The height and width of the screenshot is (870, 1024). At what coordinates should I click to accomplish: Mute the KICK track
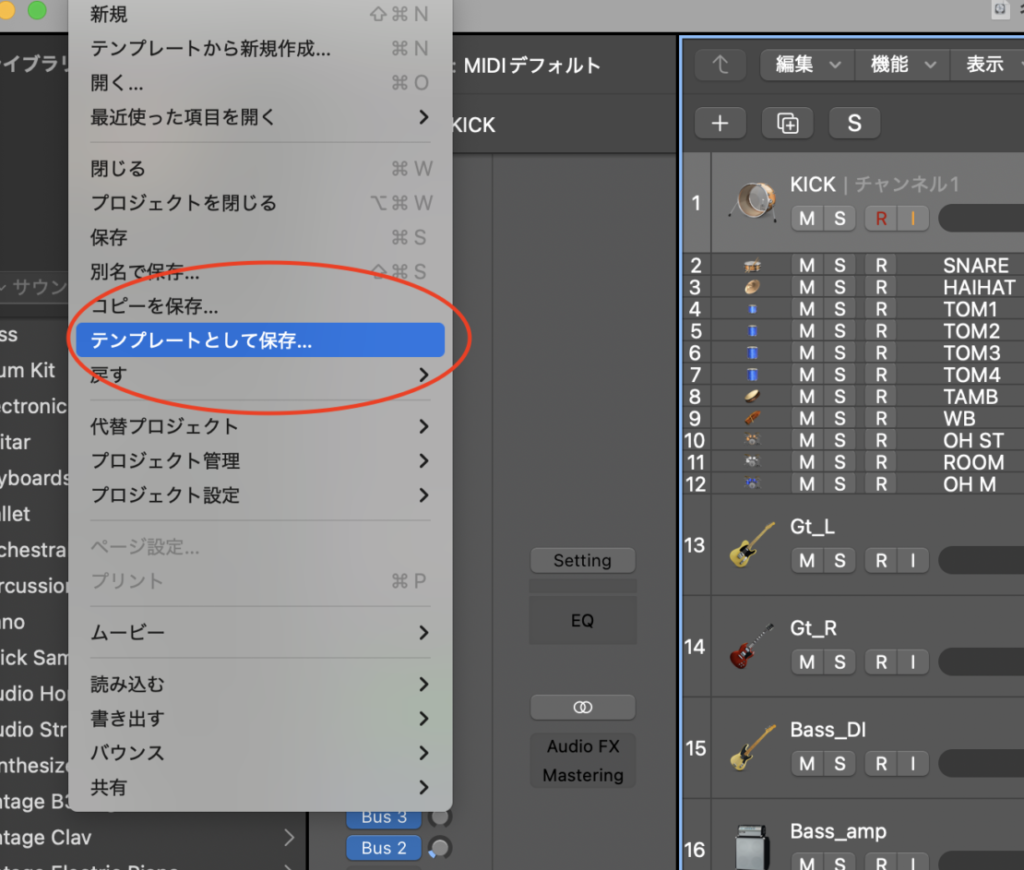tap(806, 218)
